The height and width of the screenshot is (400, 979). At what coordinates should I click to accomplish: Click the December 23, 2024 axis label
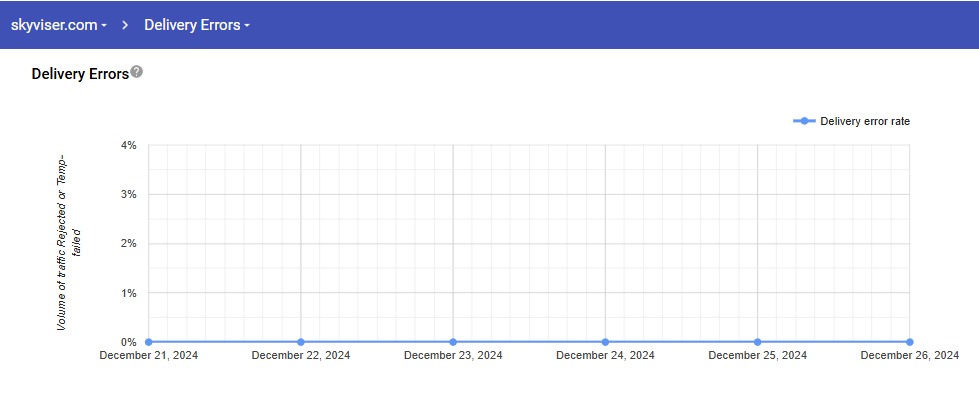tap(453, 355)
